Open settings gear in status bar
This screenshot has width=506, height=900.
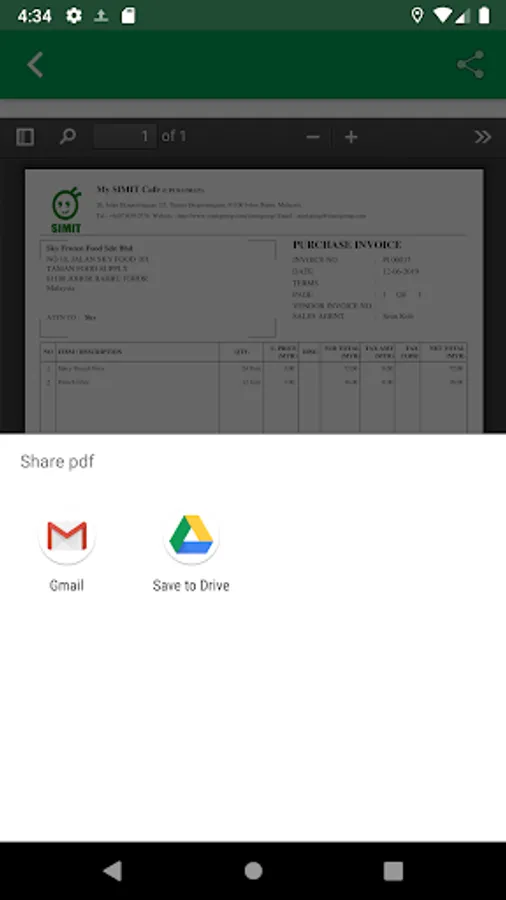point(73,15)
